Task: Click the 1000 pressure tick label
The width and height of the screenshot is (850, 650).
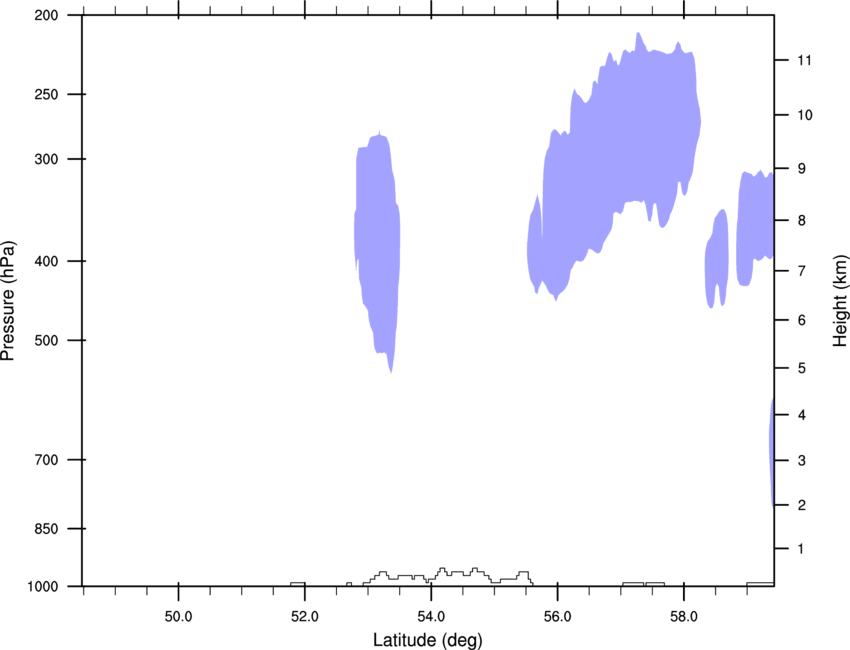Action: [x=43, y=587]
